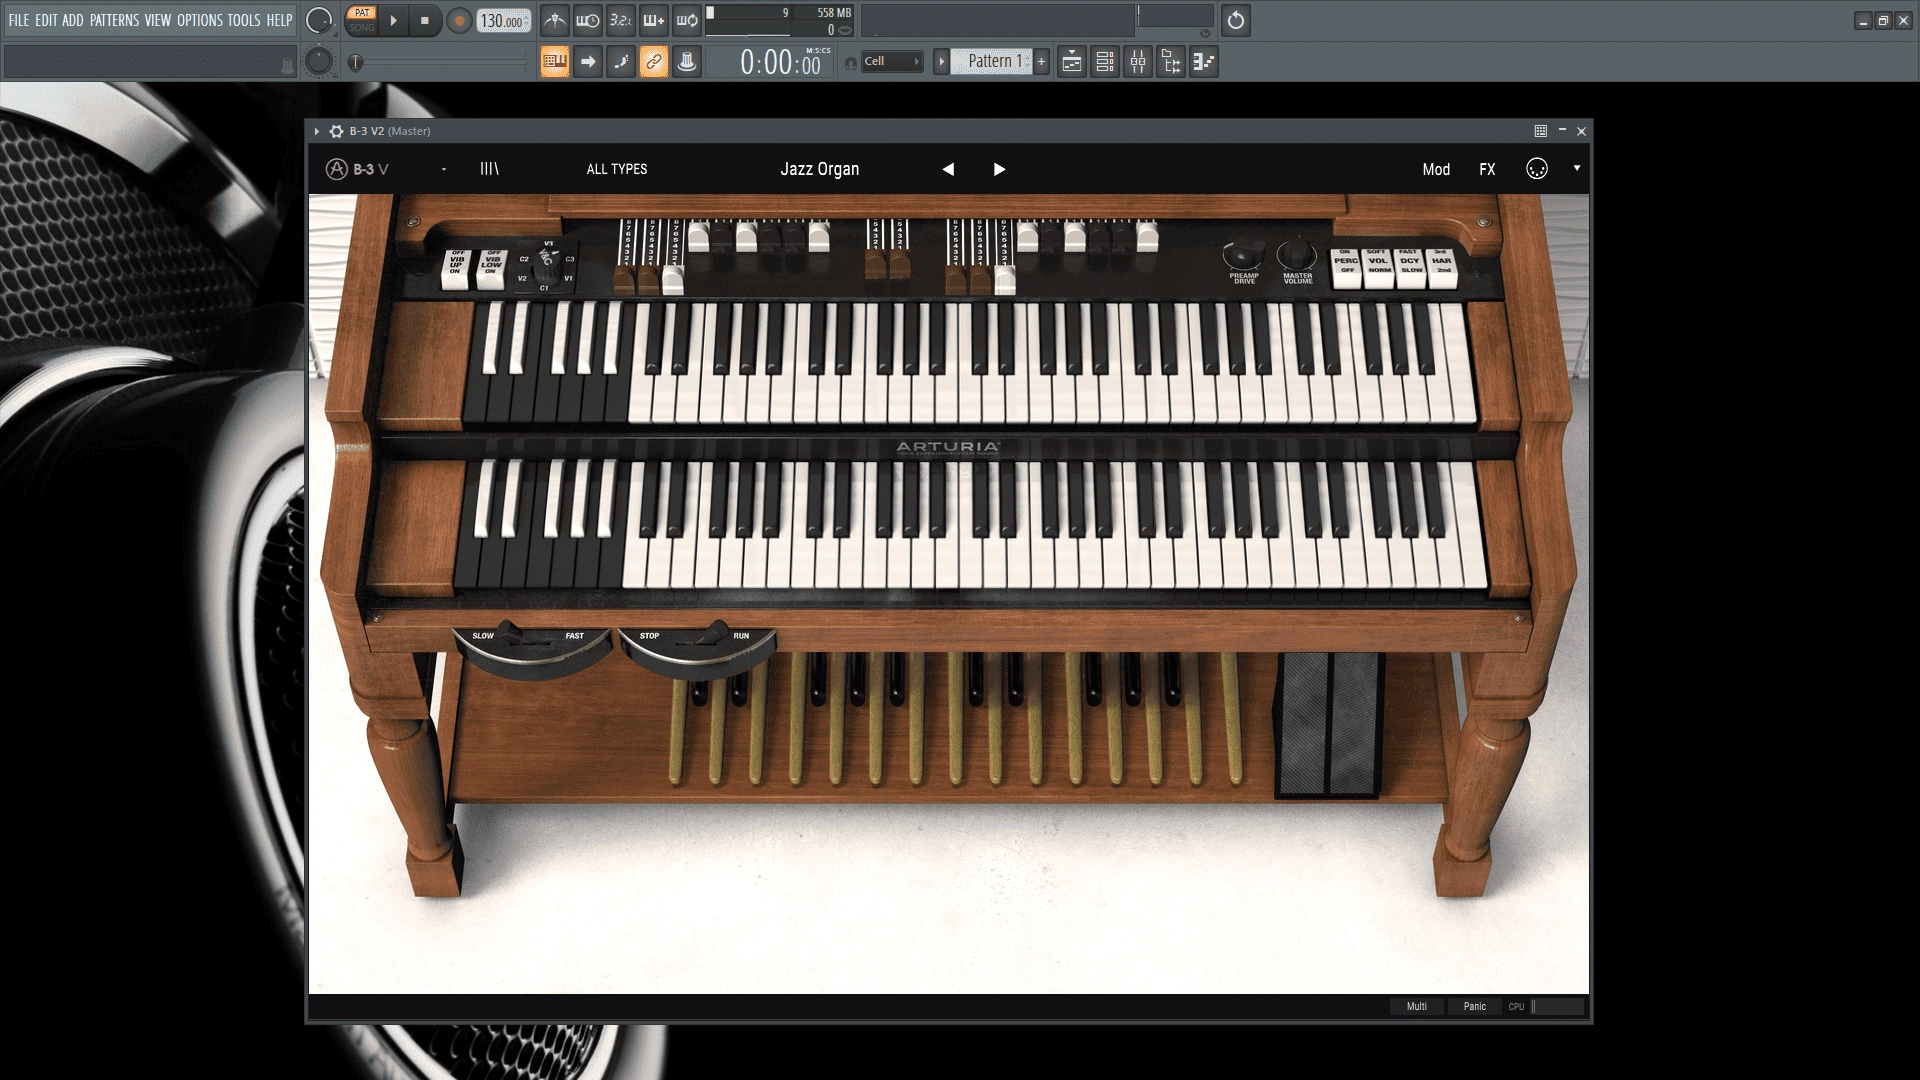Image resolution: width=1920 pixels, height=1080 pixels.
Task: Click the time display 0:00:00
Action: [x=780, y=63]
